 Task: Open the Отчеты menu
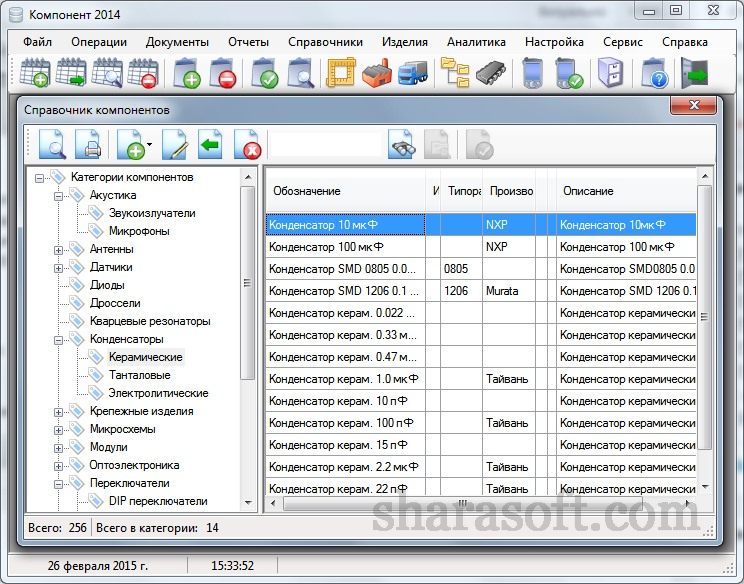point(249,42)
